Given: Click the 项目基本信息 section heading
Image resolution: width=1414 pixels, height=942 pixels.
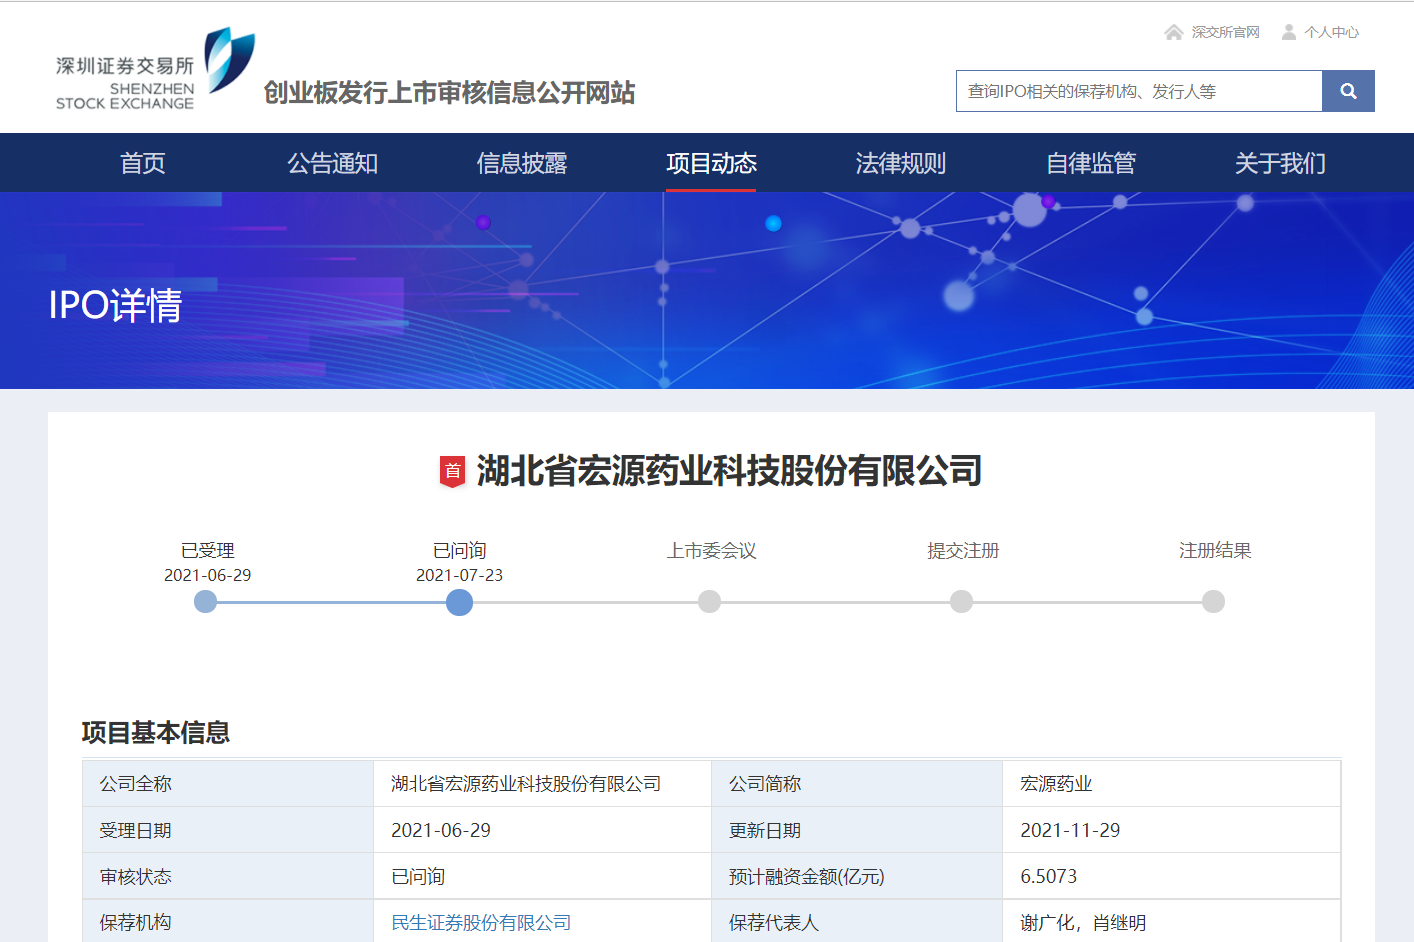Looking at the screenshot, I should (x=156, y=732).
